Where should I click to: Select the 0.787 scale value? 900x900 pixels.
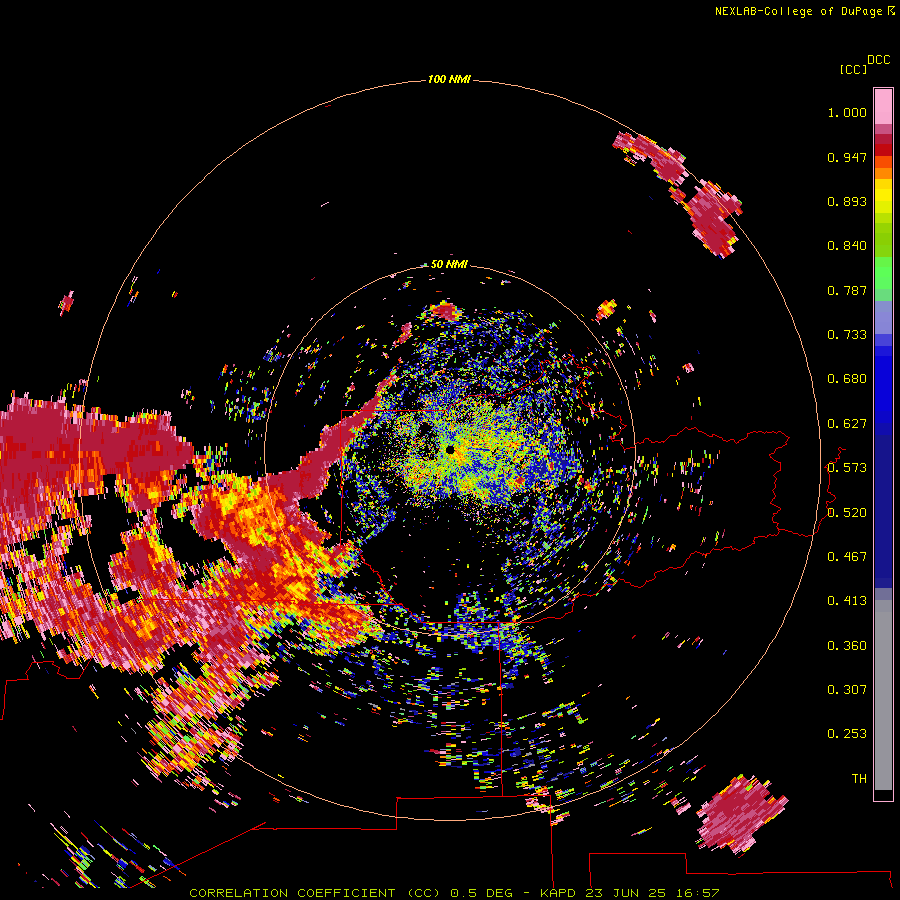(847, 290)
